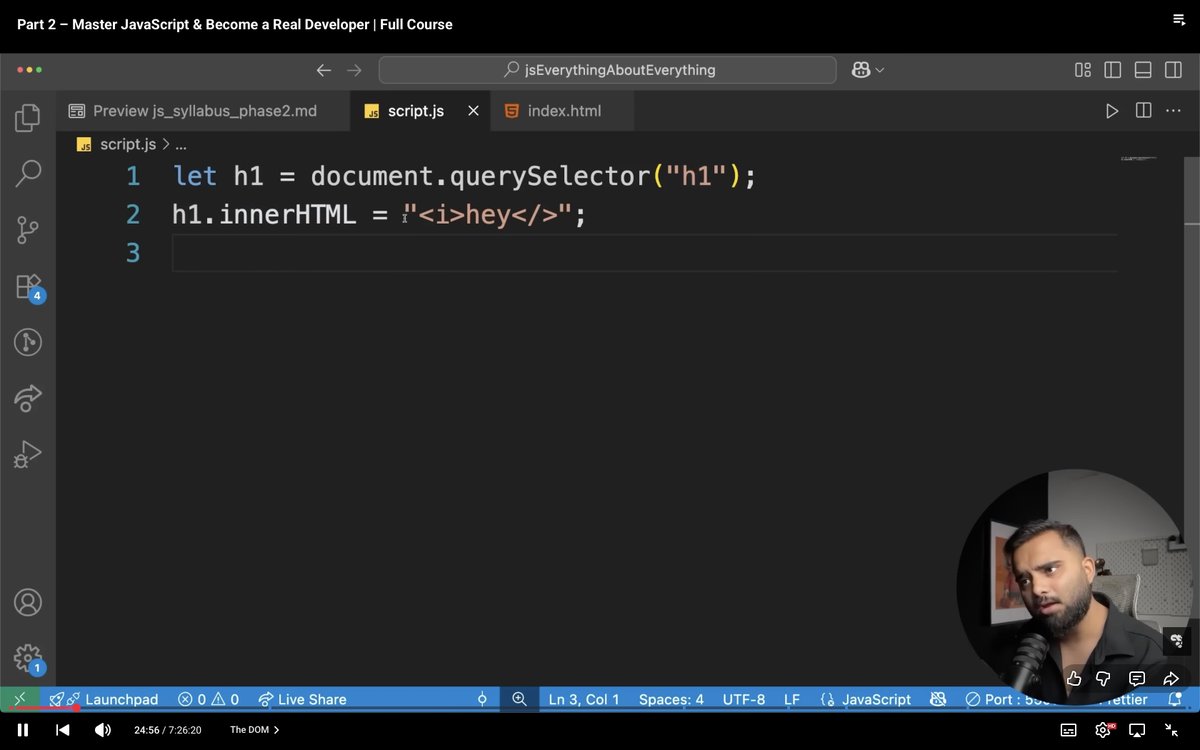Click Ln 3, Col 1 go to line

click(584, 699)
